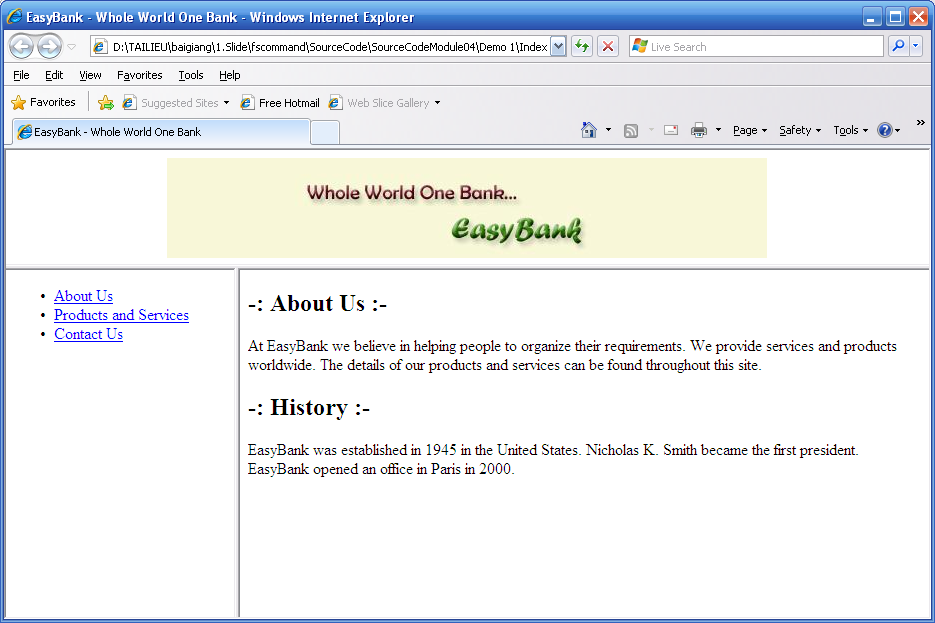Expand the address bar history dropdown

click(x=558, y=46)
